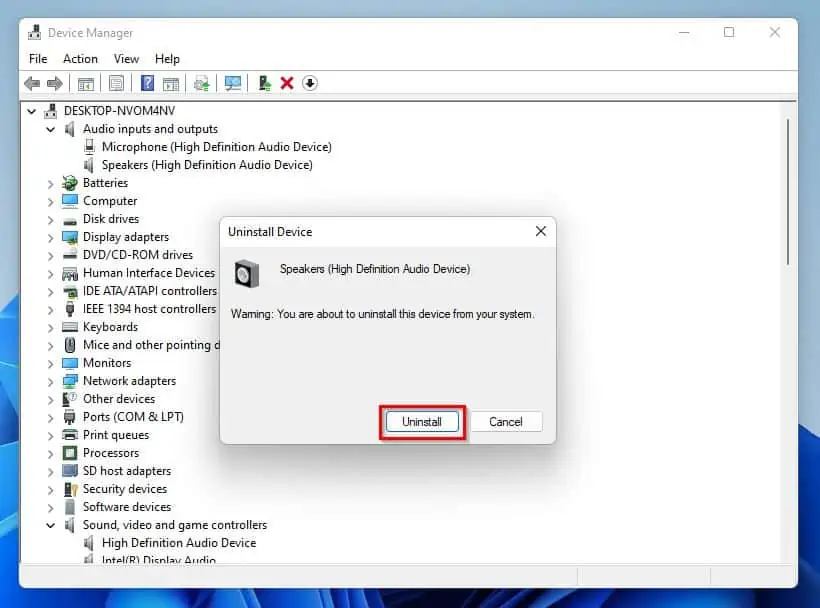Screen dimensions: 820x608
Task: Expand the Software devices category
Action: 50,508
